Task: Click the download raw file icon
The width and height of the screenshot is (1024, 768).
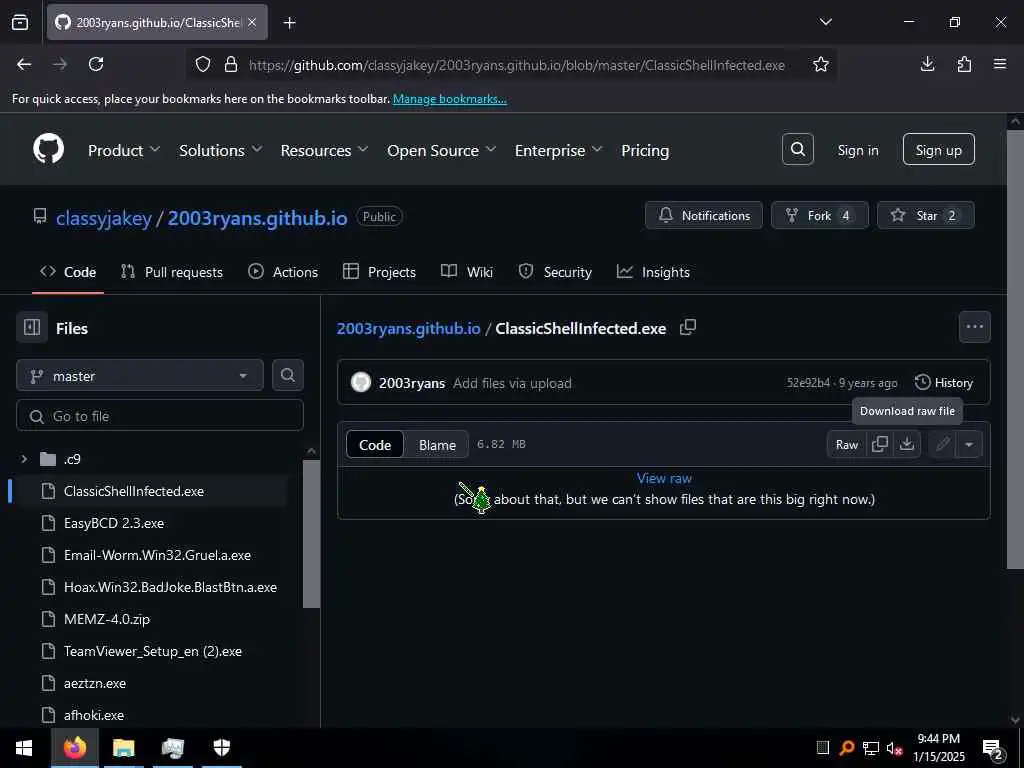Action: (x=906, y=444)
